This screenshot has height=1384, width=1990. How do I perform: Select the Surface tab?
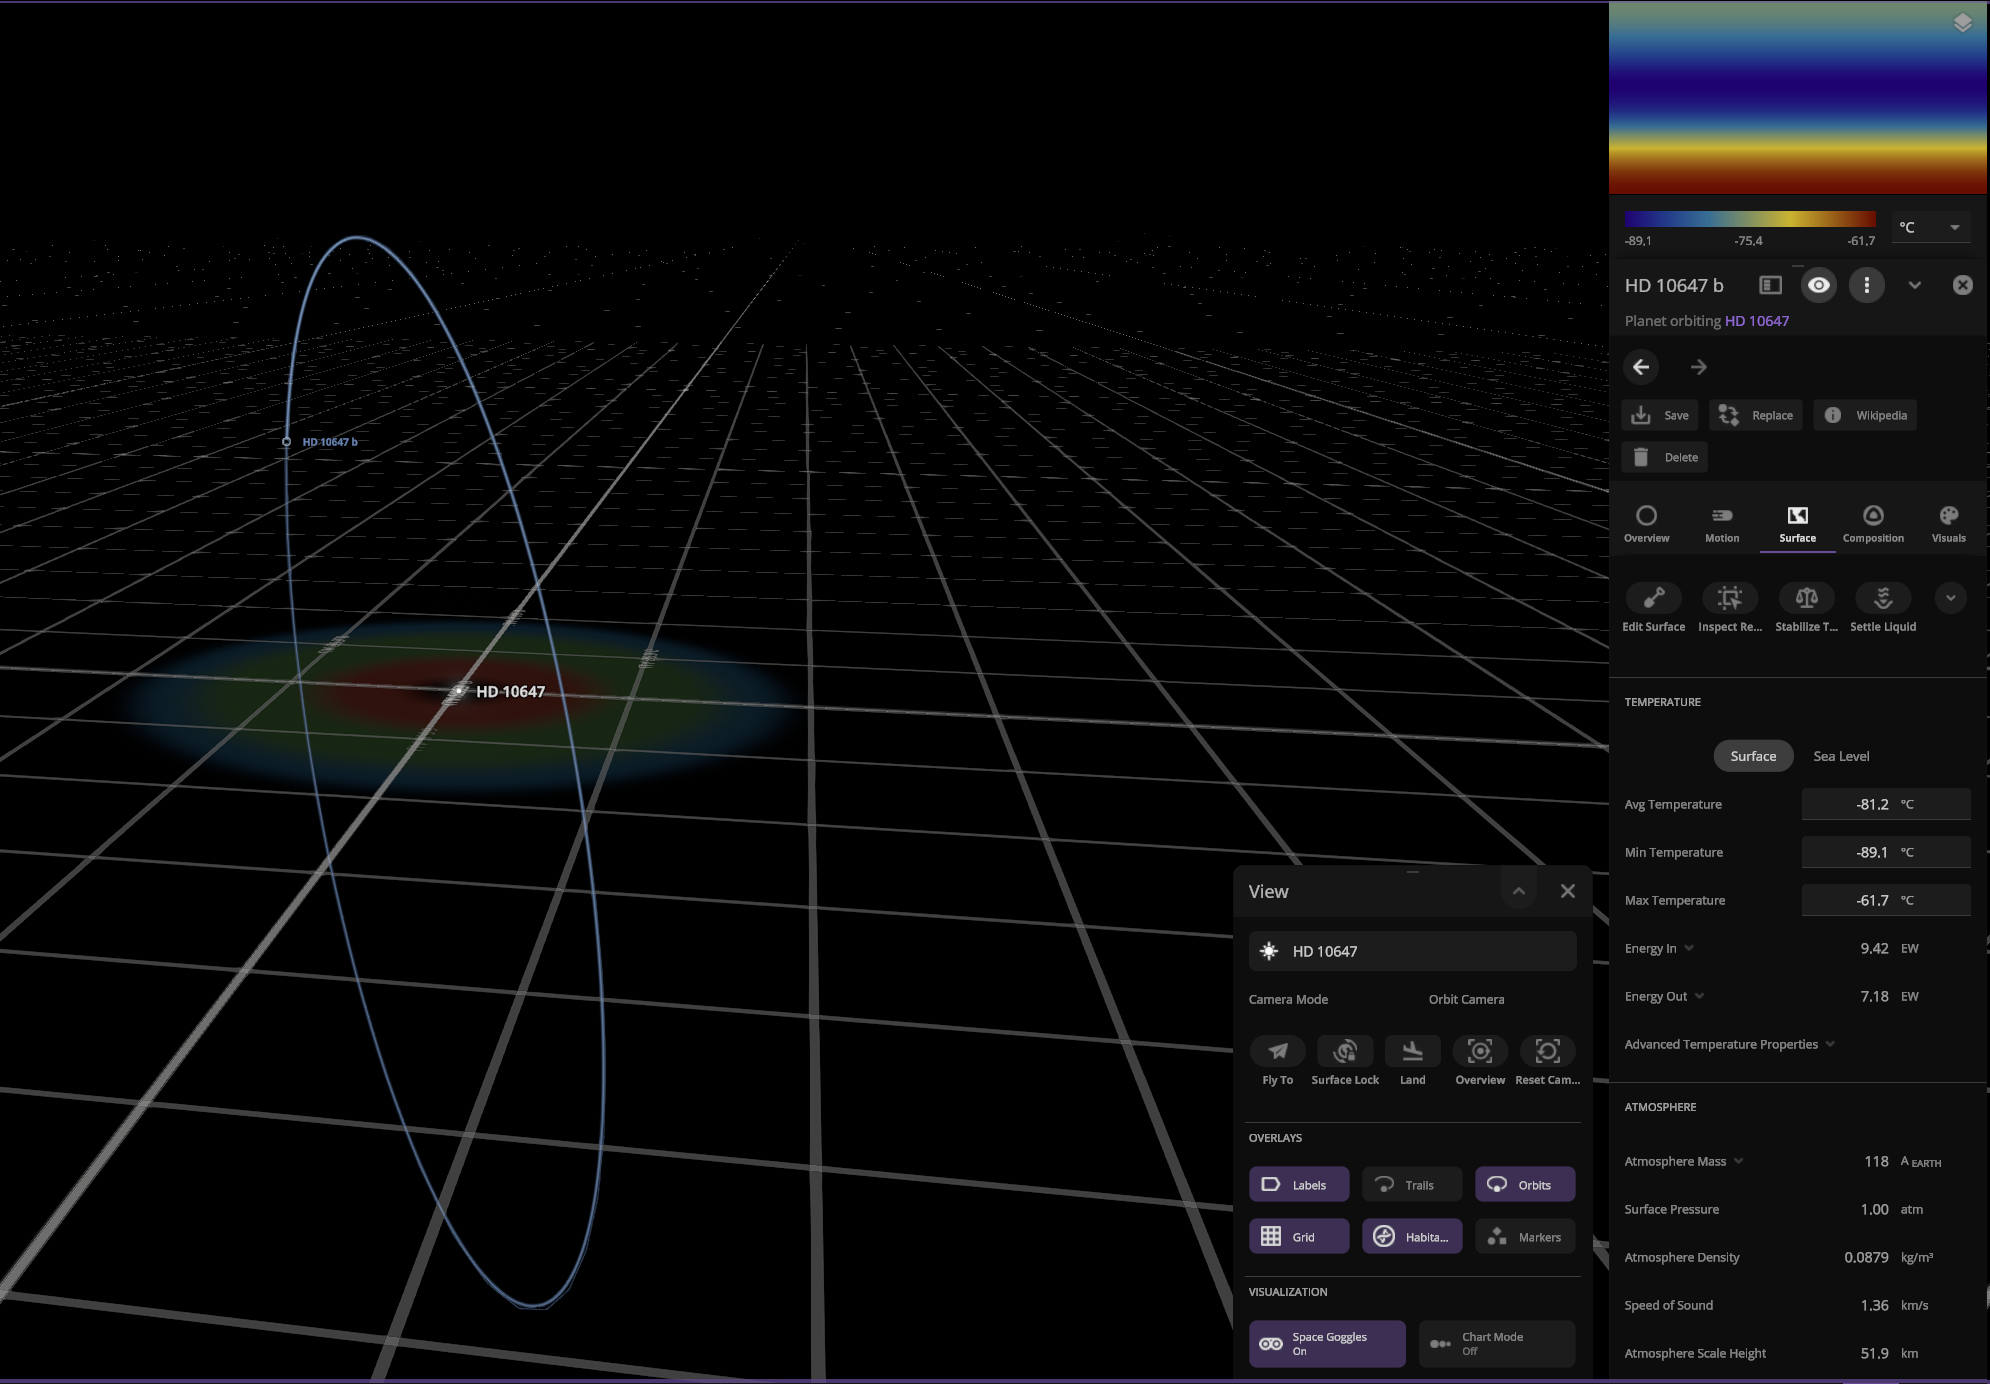point(1797,524)
